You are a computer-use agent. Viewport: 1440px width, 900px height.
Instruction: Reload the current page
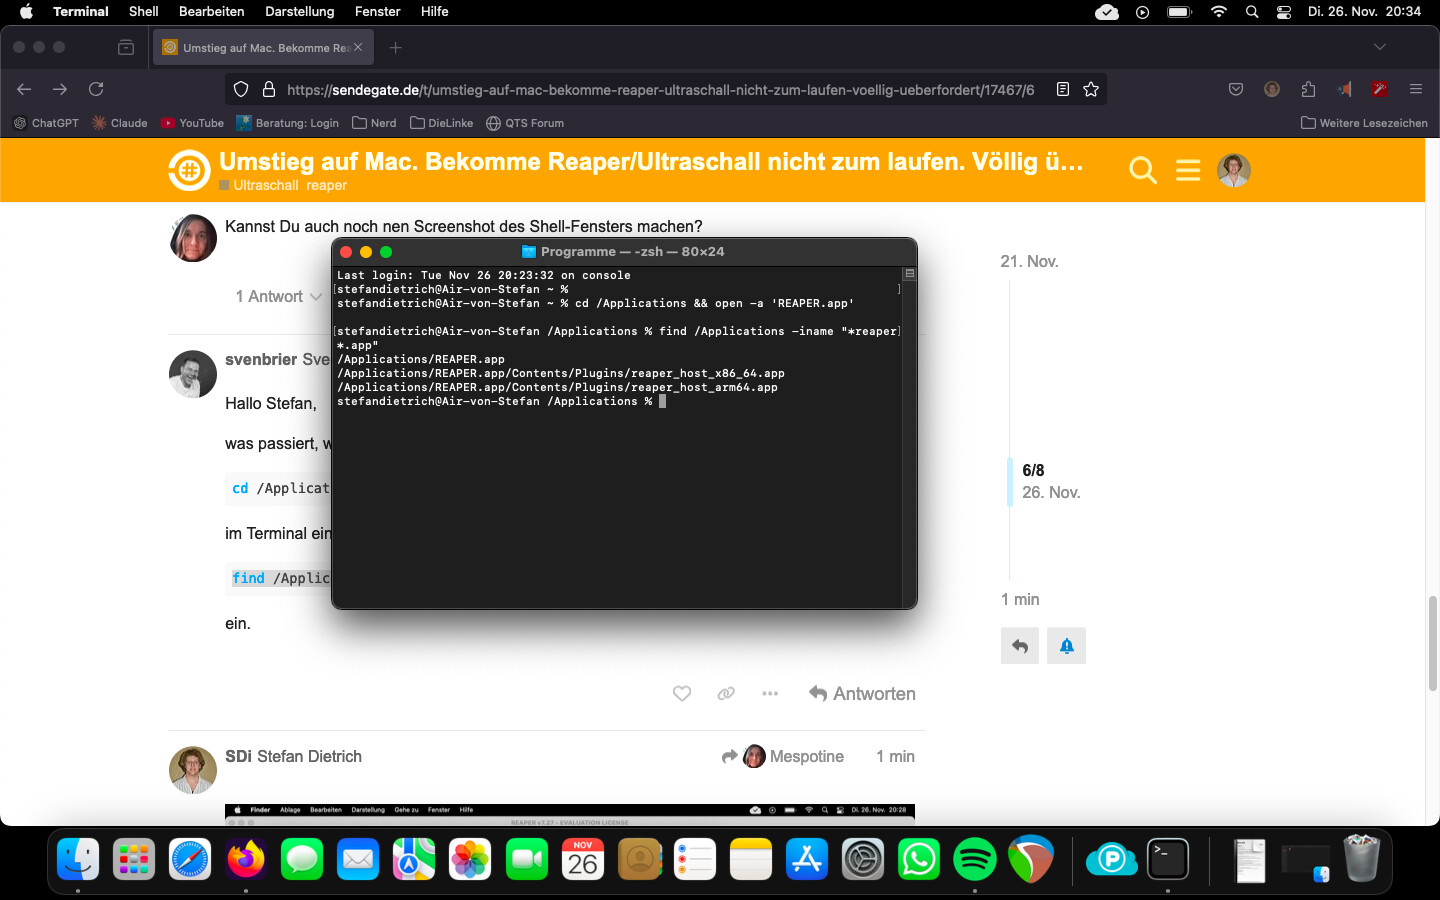point(96,89)
